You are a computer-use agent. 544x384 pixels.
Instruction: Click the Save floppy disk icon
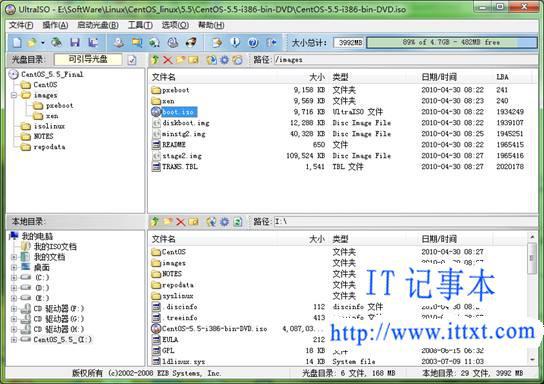75,43
